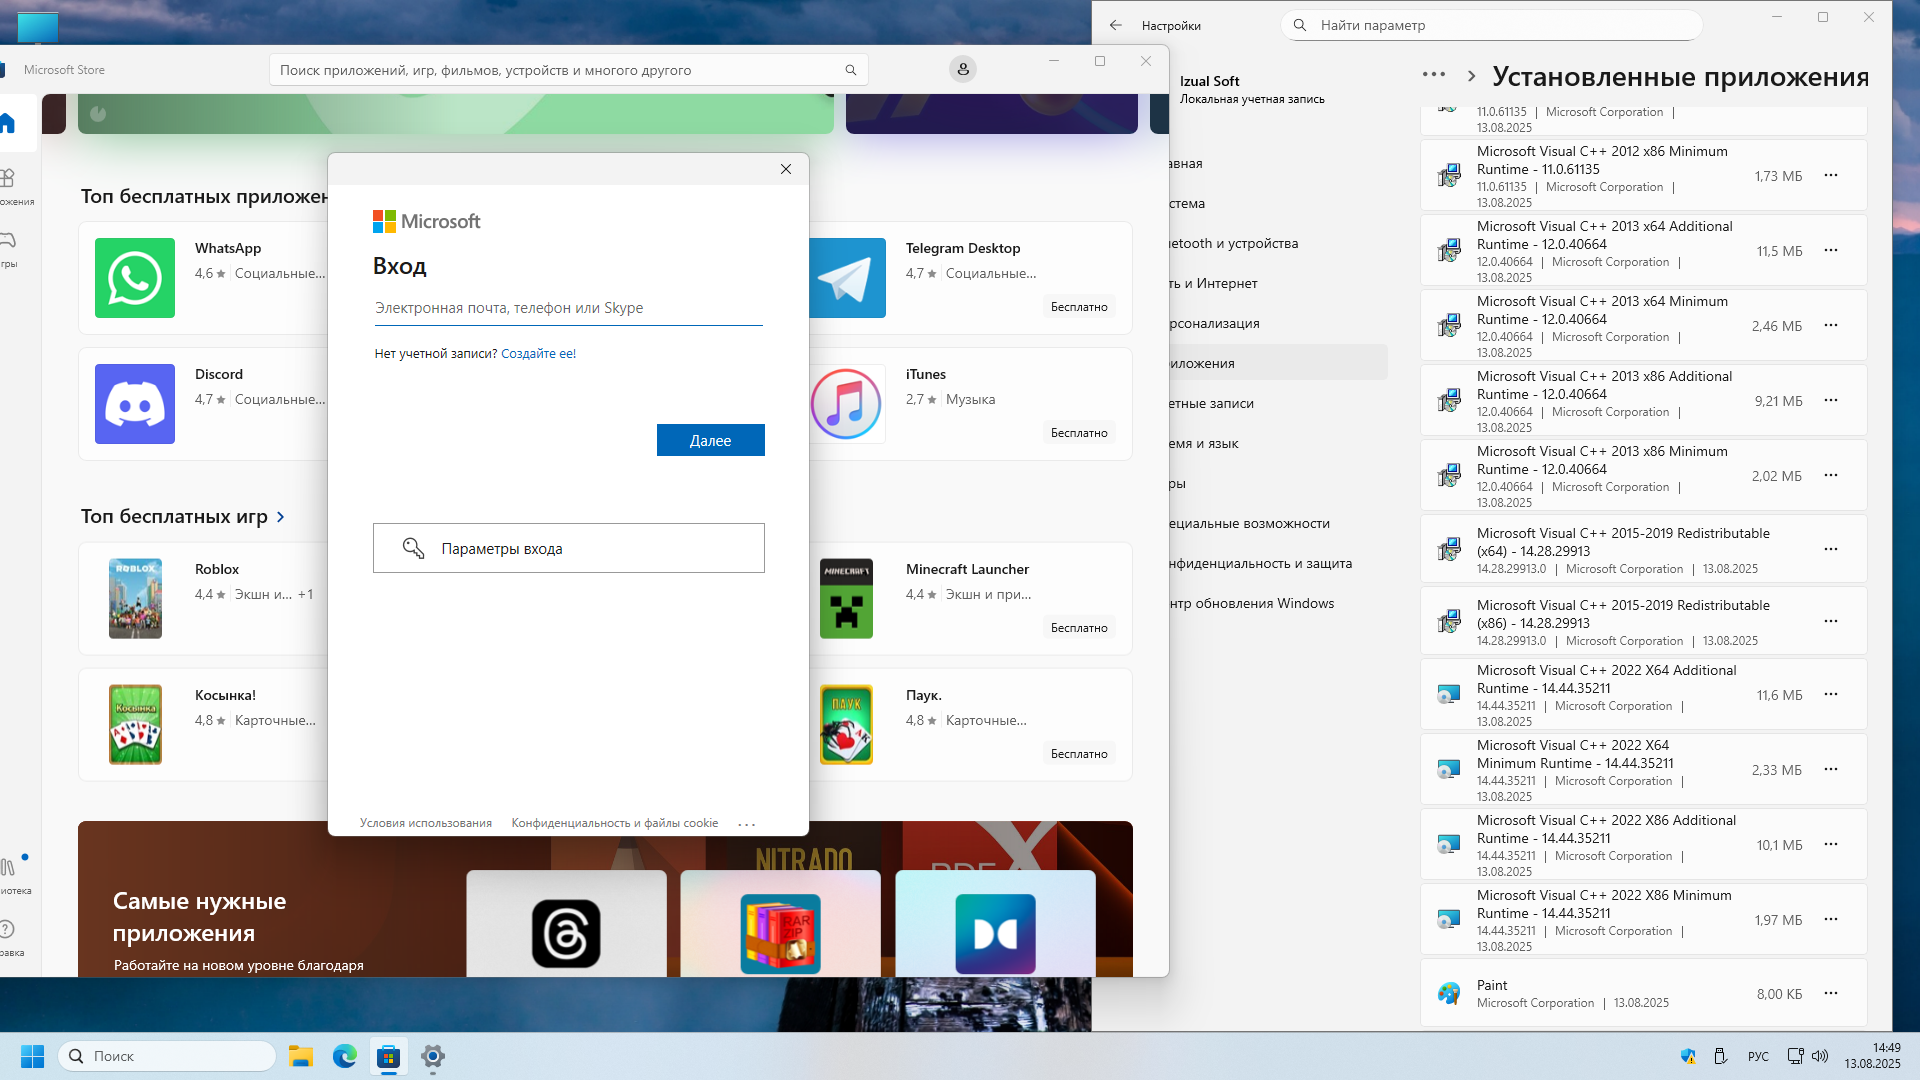Viewport: 1920px width, 1080px height.
Task: Click the Store search magnifier icon
Action: pos(851,70)
